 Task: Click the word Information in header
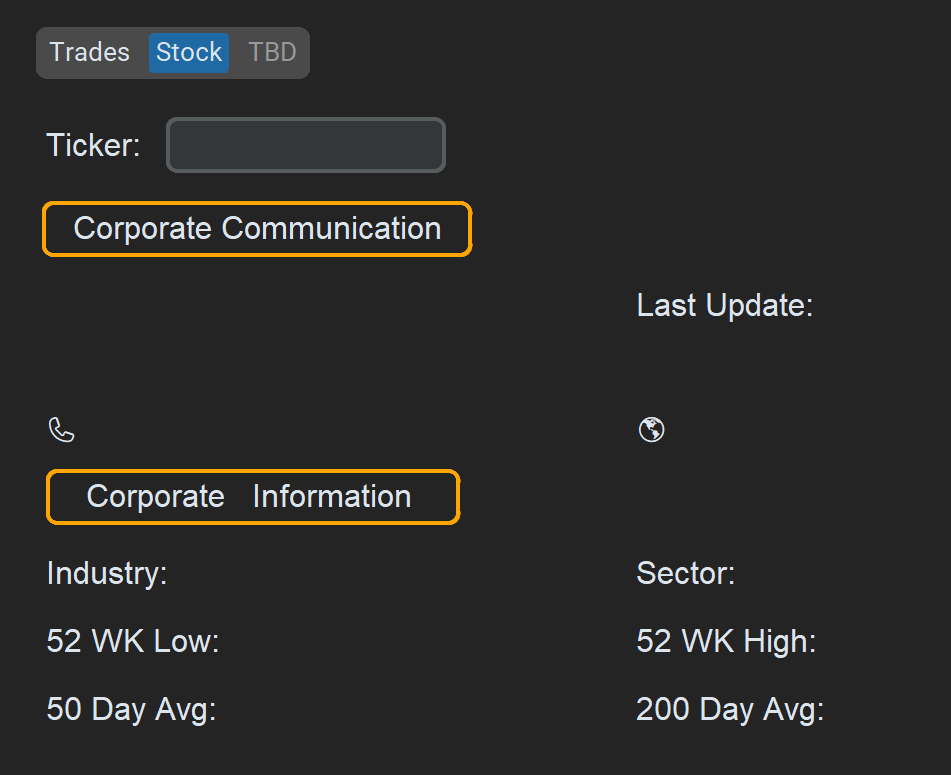click(x=331, y=497)
